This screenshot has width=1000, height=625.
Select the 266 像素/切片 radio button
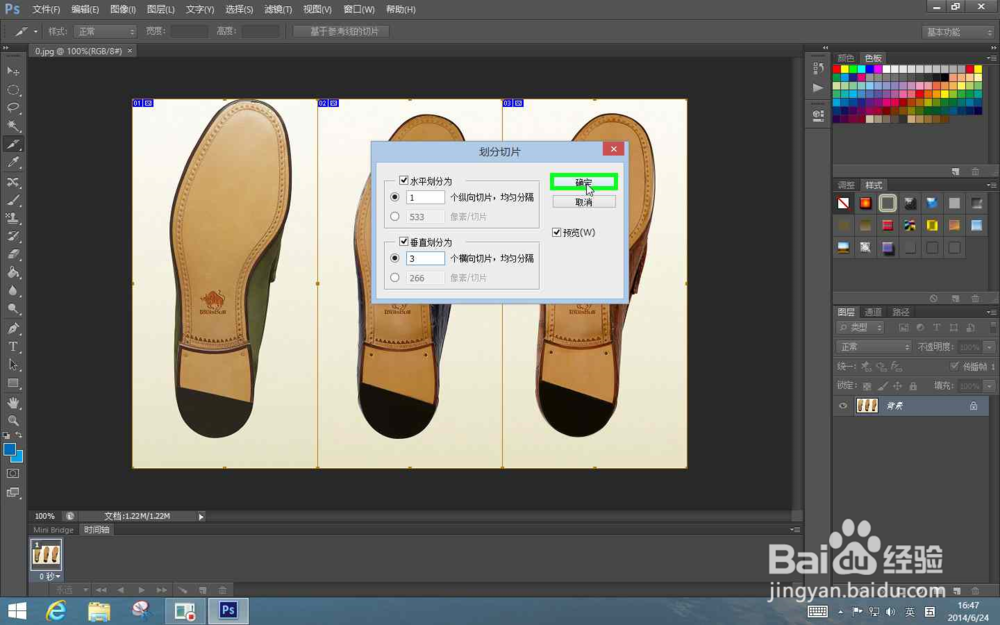point(395,277)
